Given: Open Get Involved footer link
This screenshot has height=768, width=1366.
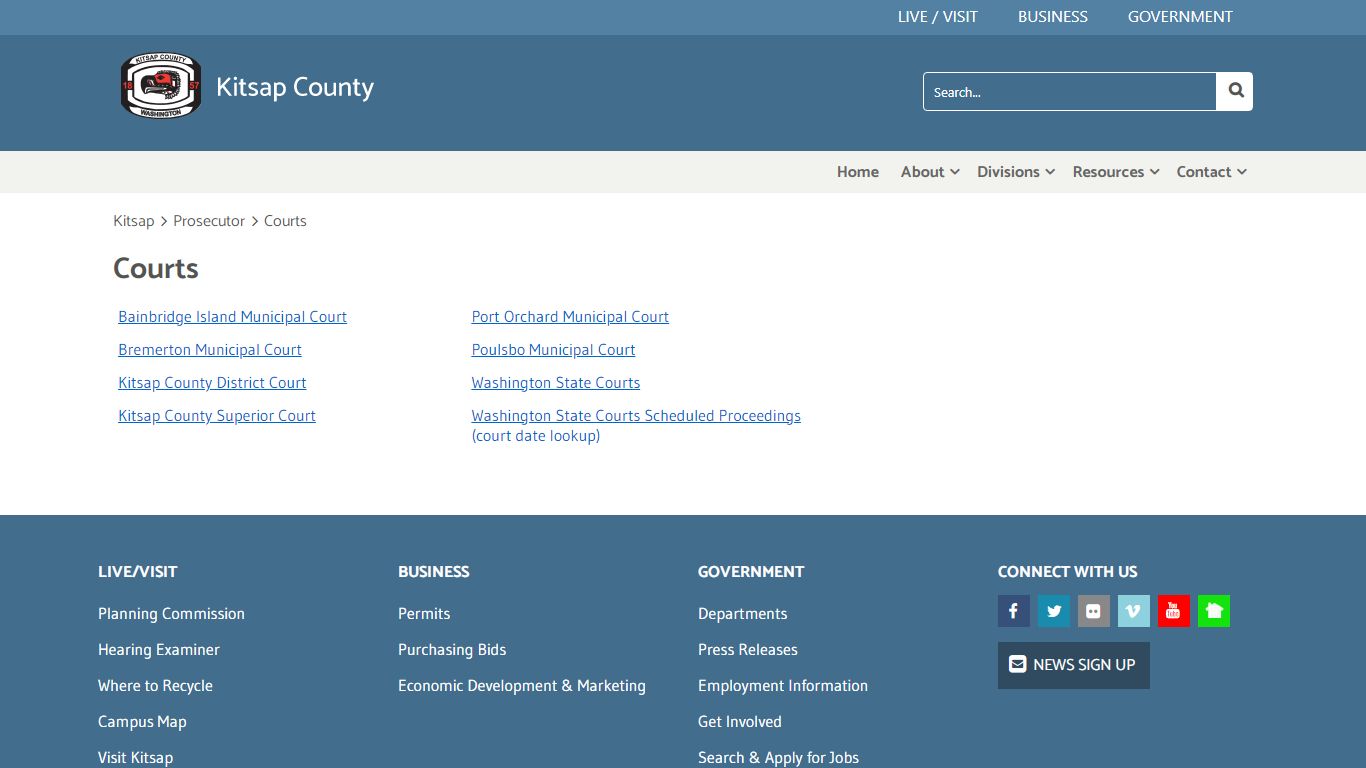Looking at the screenshot, I should tap(740, 722).
